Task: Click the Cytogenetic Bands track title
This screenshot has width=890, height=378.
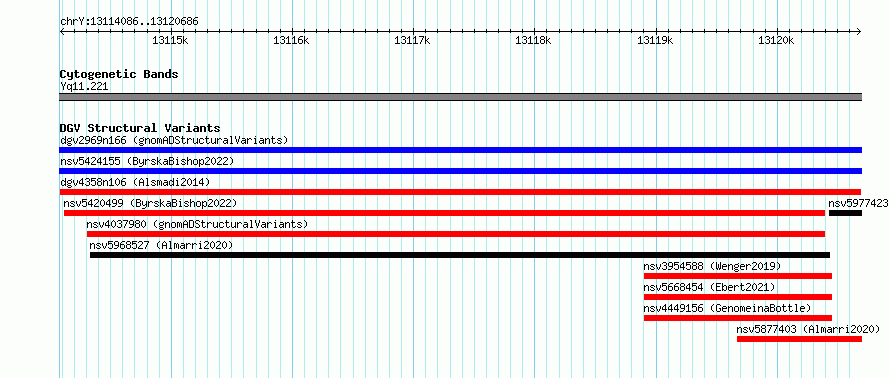Action: click(119, 74)
